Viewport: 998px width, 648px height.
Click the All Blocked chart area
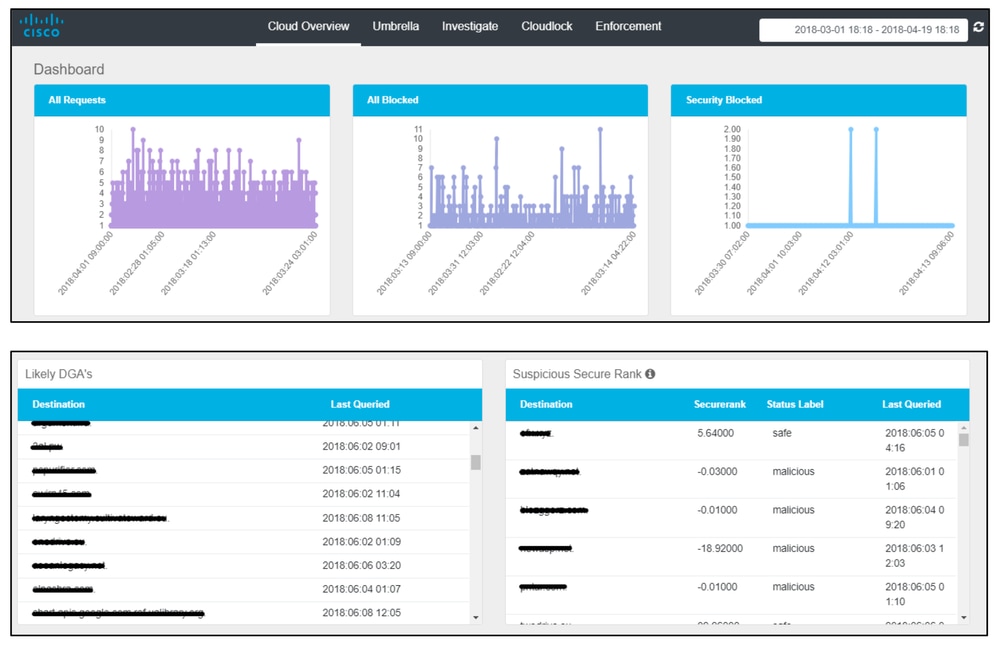[x=532, y=178]
